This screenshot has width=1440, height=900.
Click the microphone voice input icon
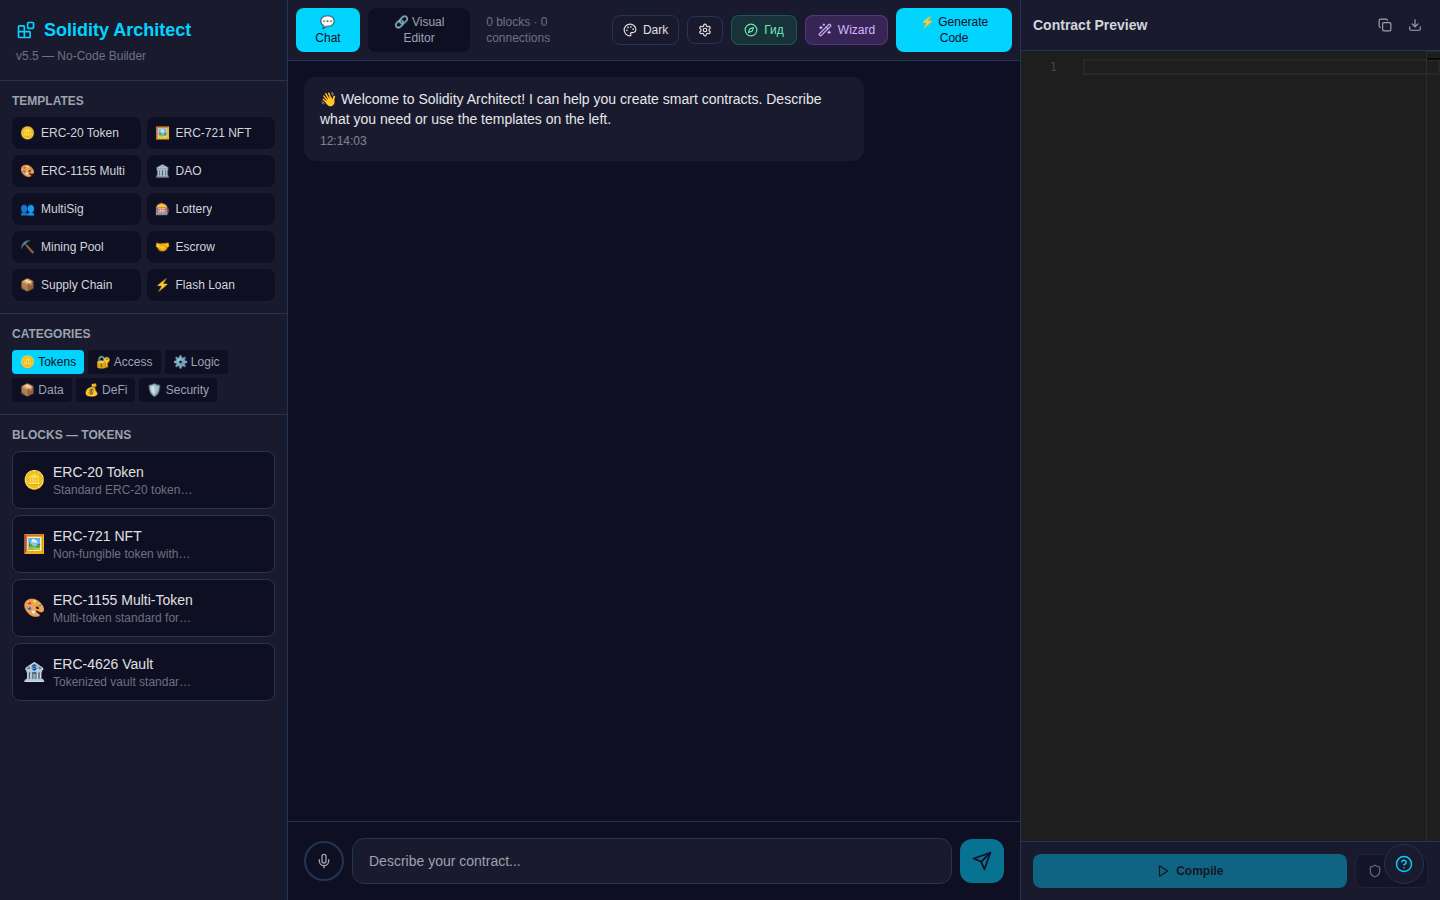324,861
